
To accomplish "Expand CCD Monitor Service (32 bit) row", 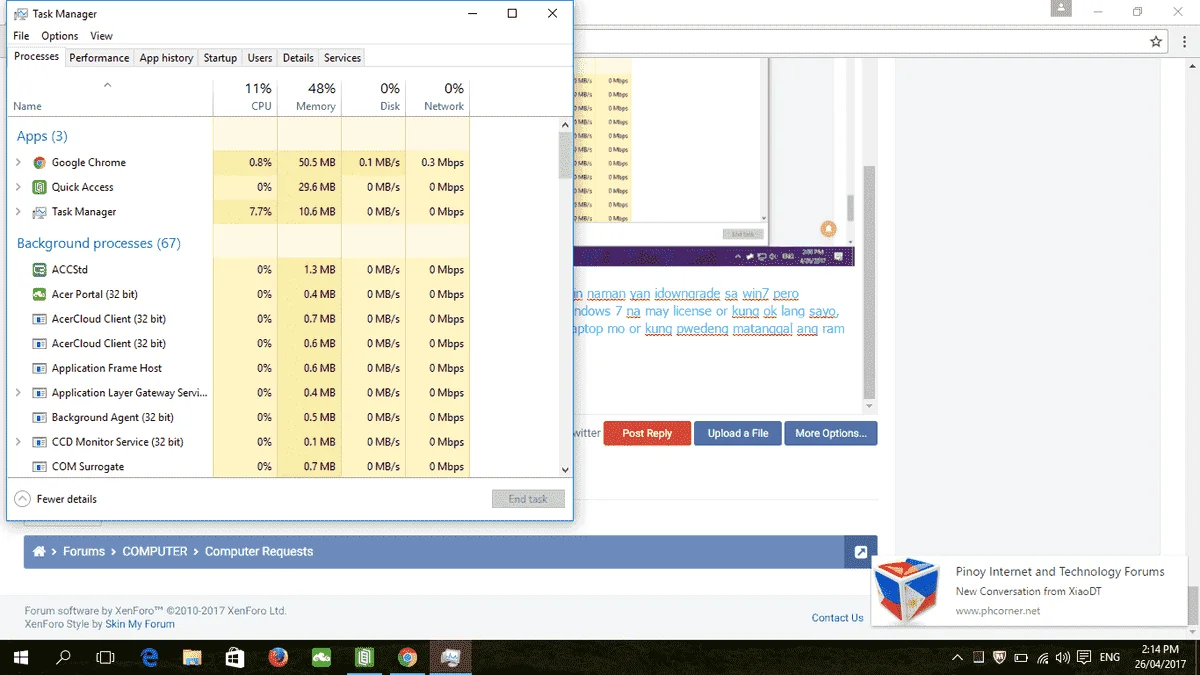I will pyautogui.click(x=18, y=442).
